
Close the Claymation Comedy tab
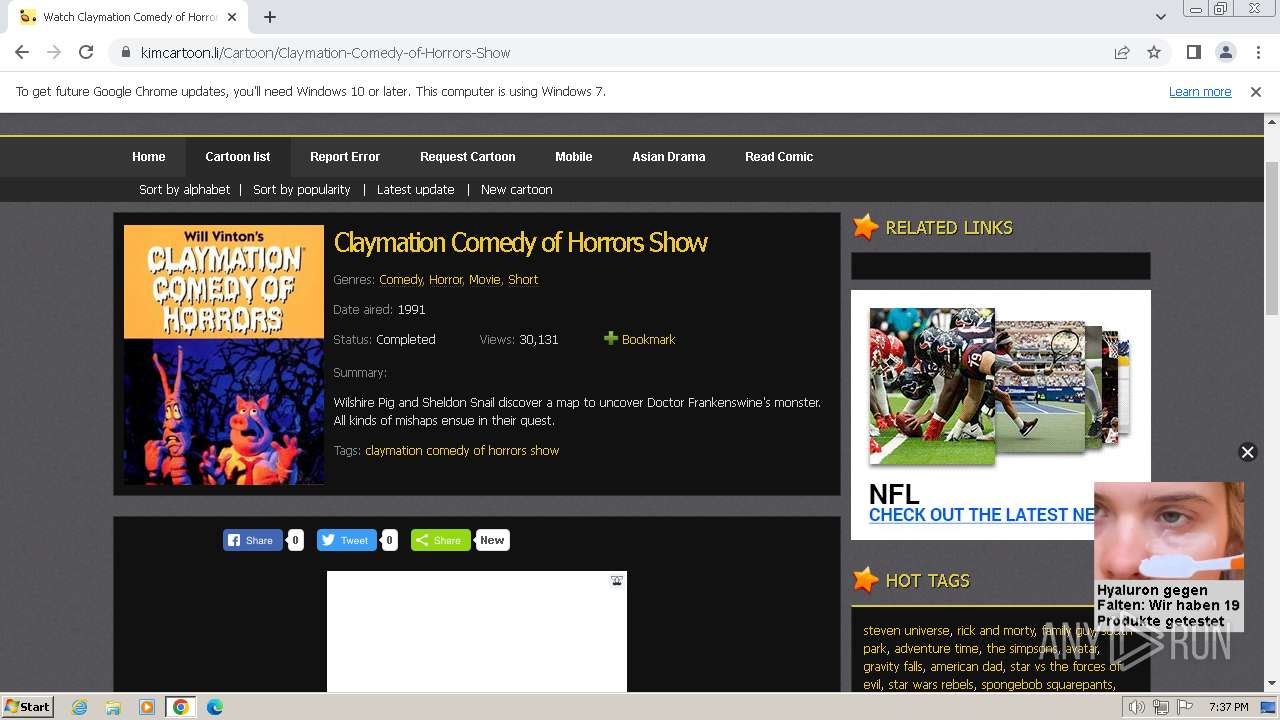232,17
